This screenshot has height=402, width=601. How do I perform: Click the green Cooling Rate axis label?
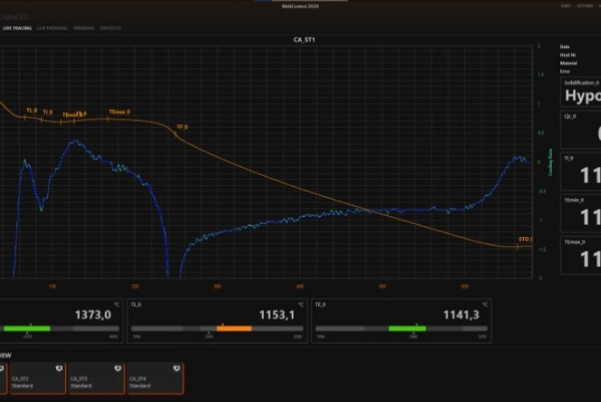click(550, 162)
